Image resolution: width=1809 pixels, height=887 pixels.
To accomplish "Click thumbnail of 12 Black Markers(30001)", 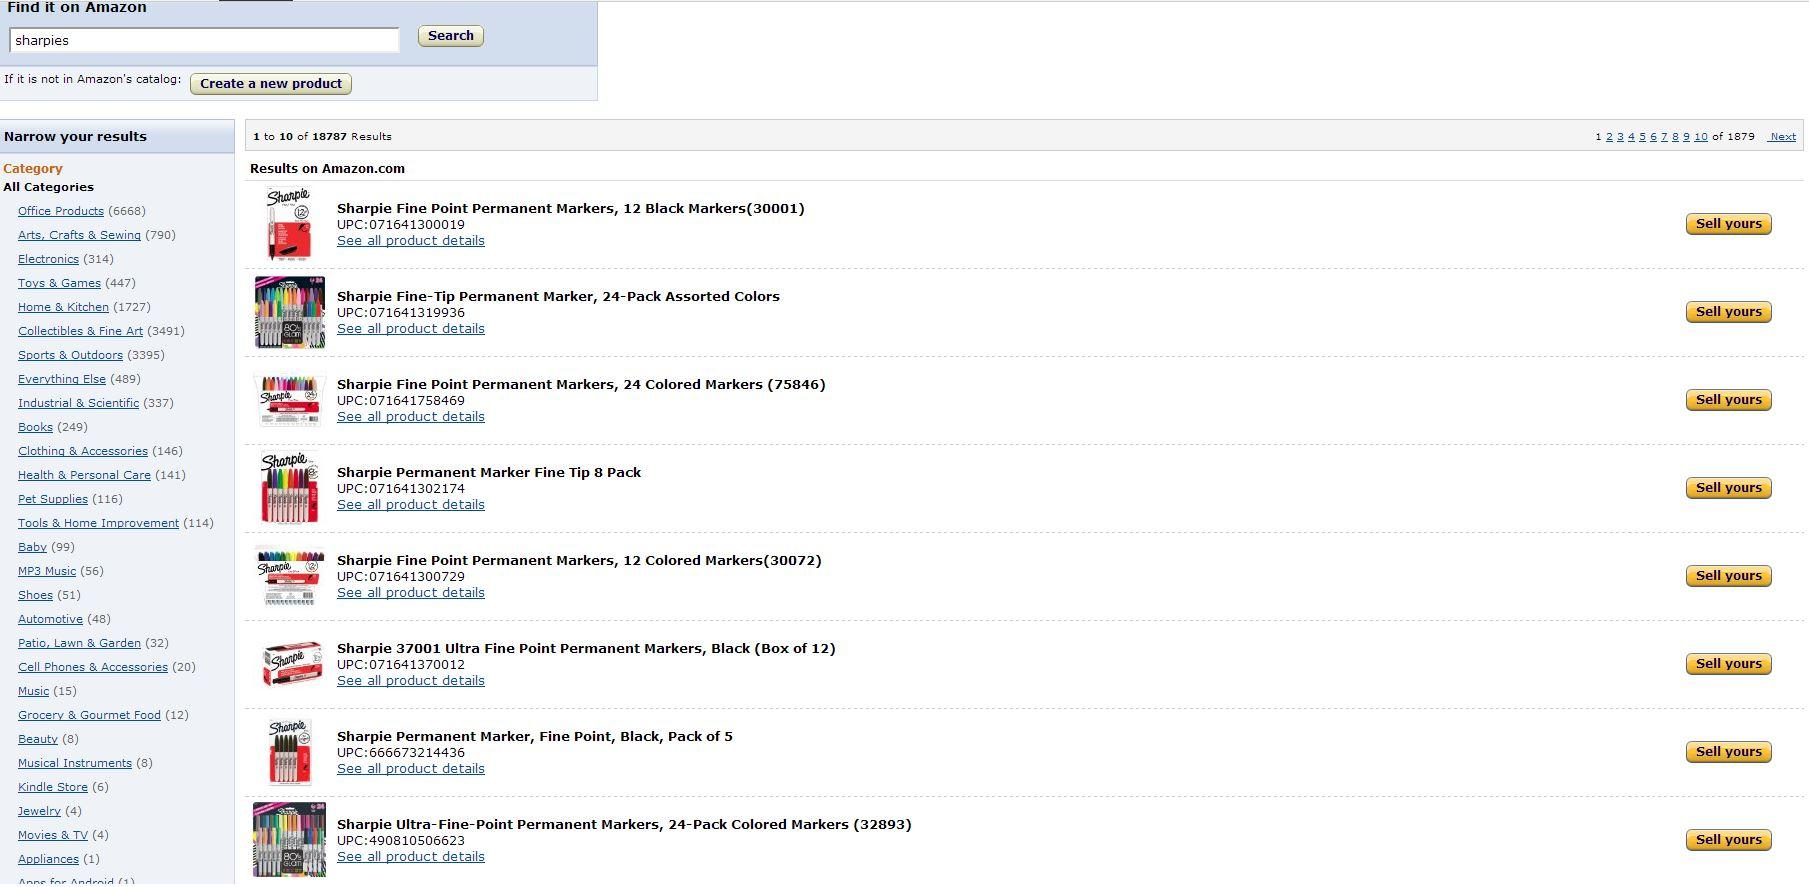I will tap(289, 224).
